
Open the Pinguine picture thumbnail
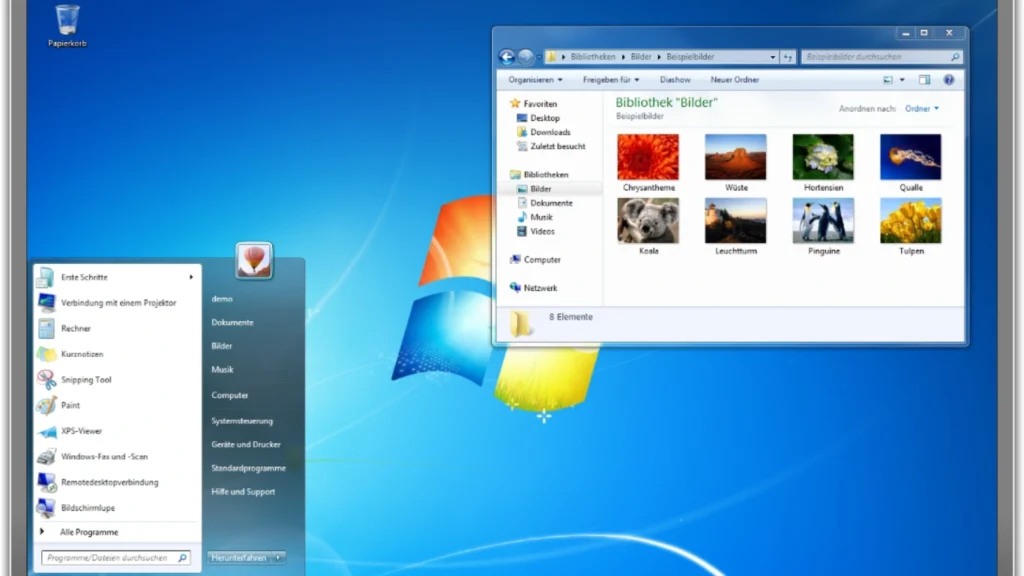(x=822, y=219)
